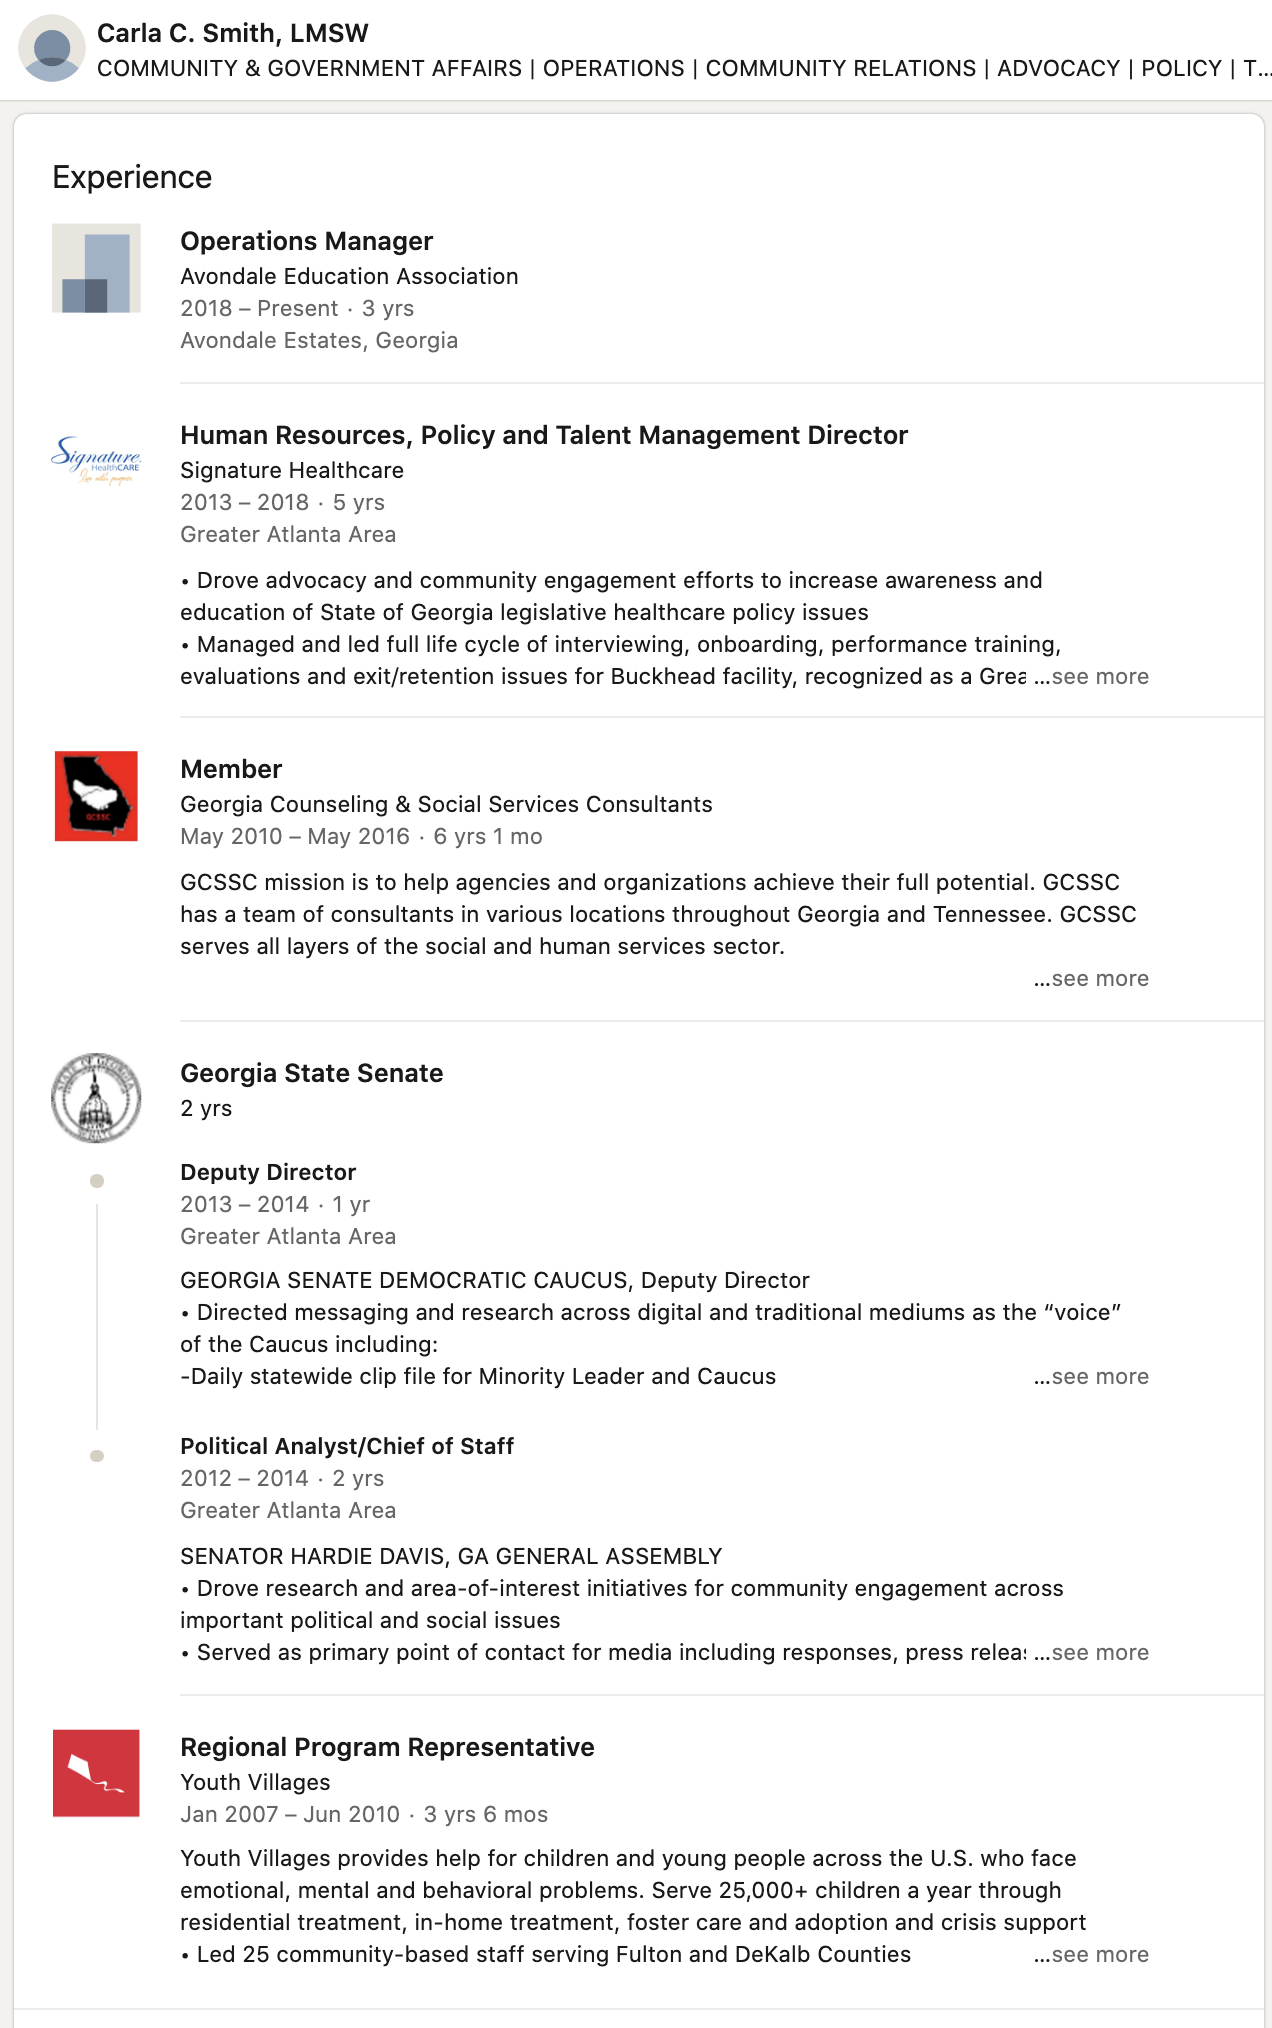Open the Avondale Education Association logo
The image size is (1272, 2028).
click(x=96, y=268)
